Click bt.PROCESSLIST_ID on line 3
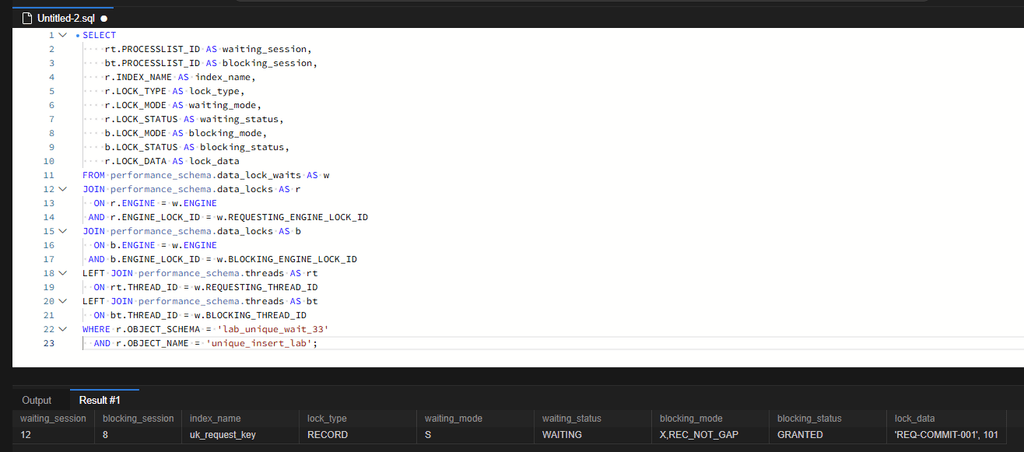Viewport: 1024px width, 452px height. pos(152,63)
